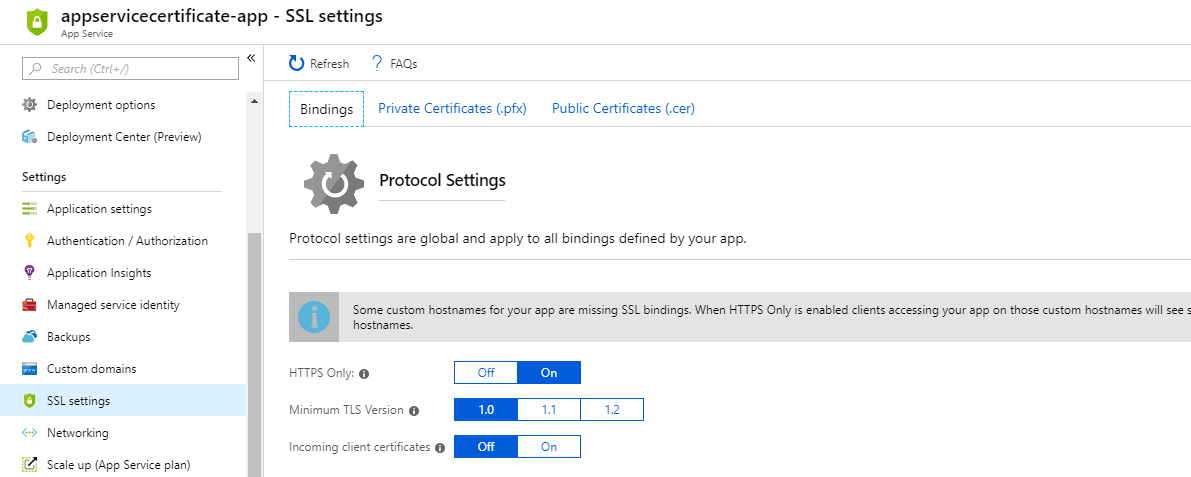
Task: Enable Incoming client certificates with On
Action: point(548,447)
